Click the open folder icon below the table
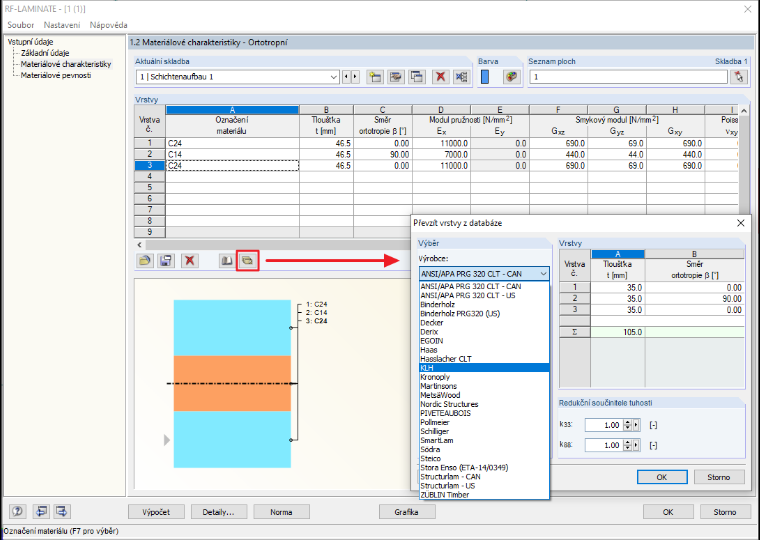 (x=144, y=261)
